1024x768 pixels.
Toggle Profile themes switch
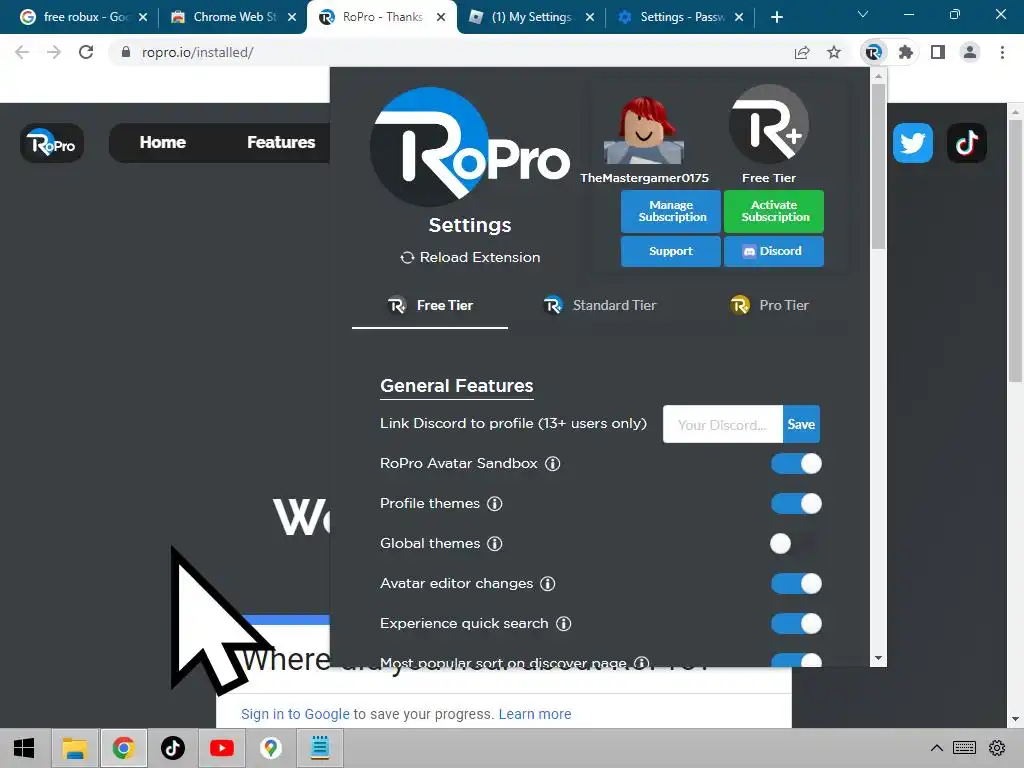click(x=796, y=504)
